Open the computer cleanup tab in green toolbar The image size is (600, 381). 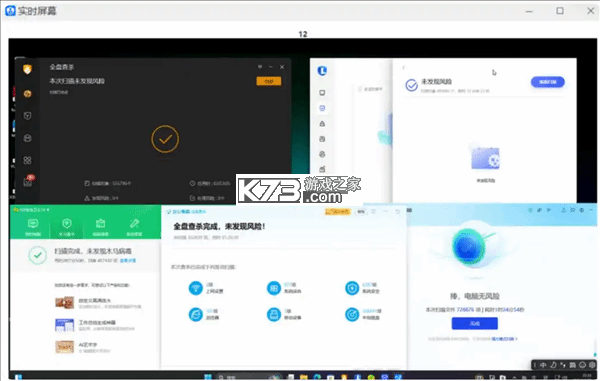coord(100,227)
